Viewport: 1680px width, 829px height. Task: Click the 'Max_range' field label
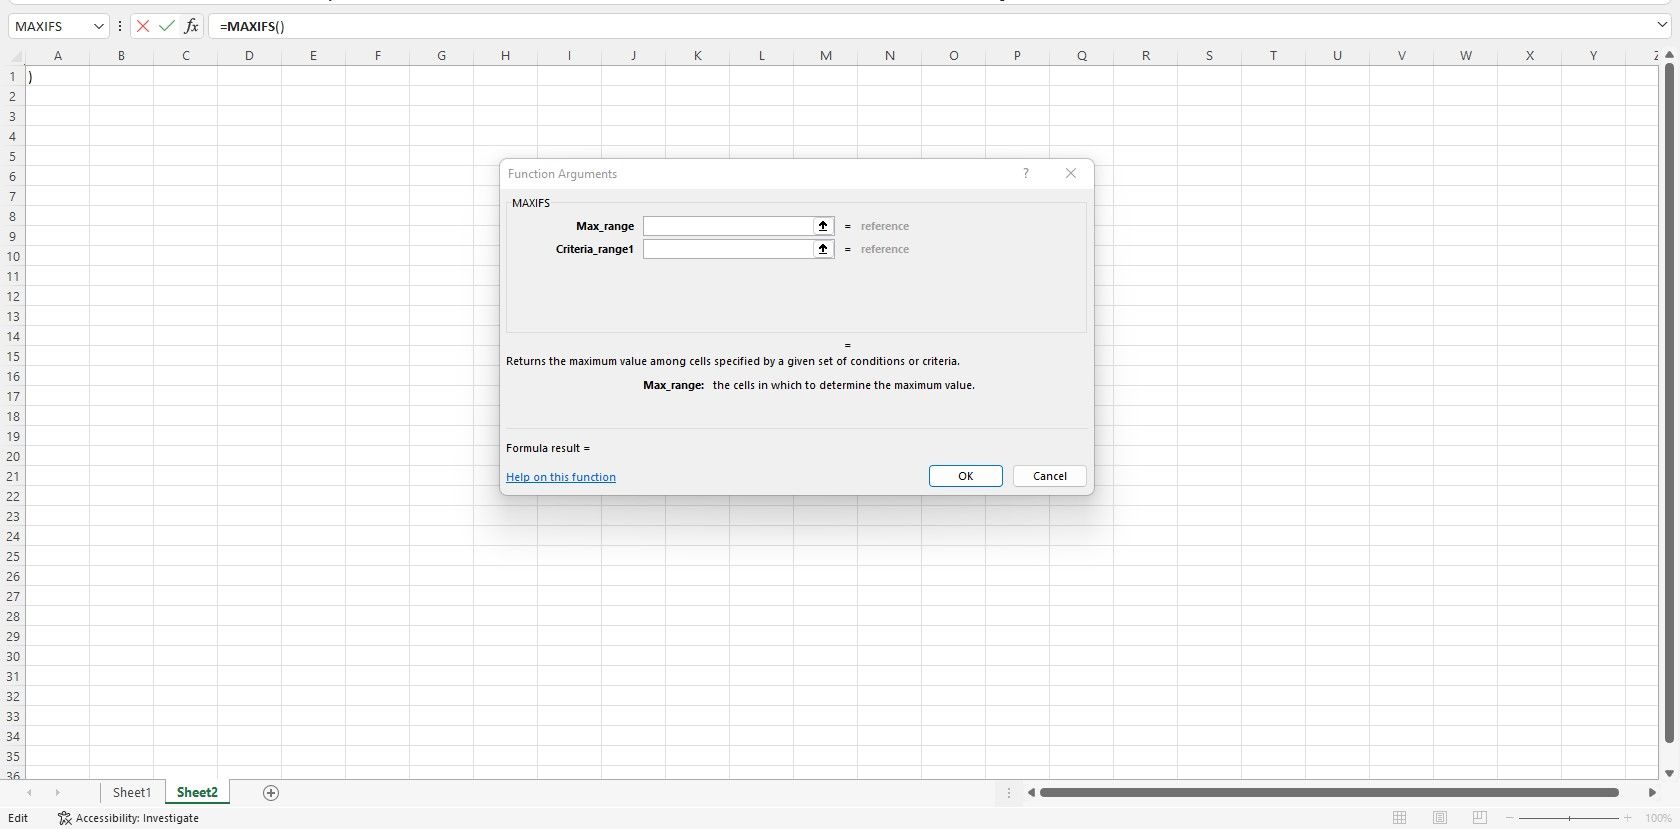pos(605,226)
